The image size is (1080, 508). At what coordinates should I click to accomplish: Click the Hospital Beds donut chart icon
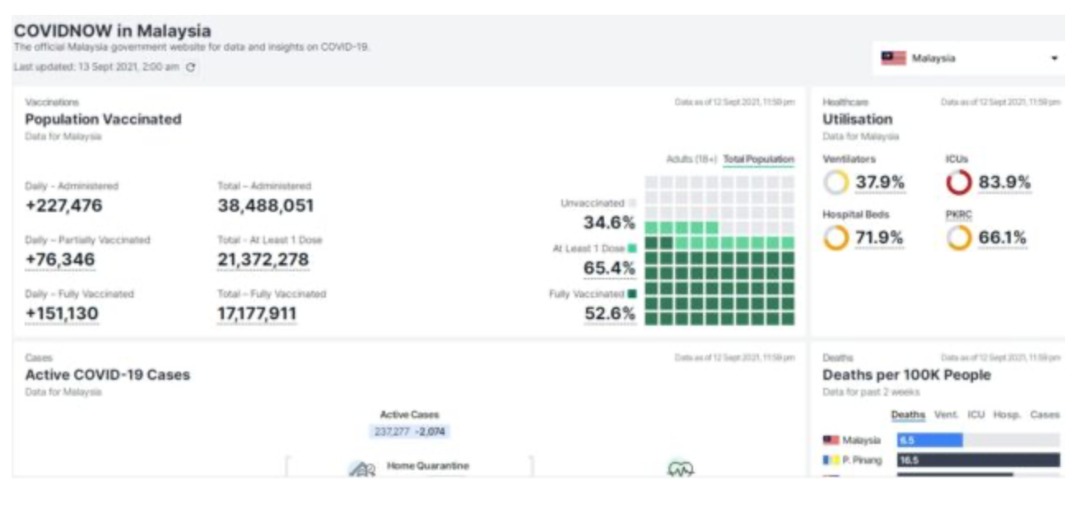click(836, 238)
